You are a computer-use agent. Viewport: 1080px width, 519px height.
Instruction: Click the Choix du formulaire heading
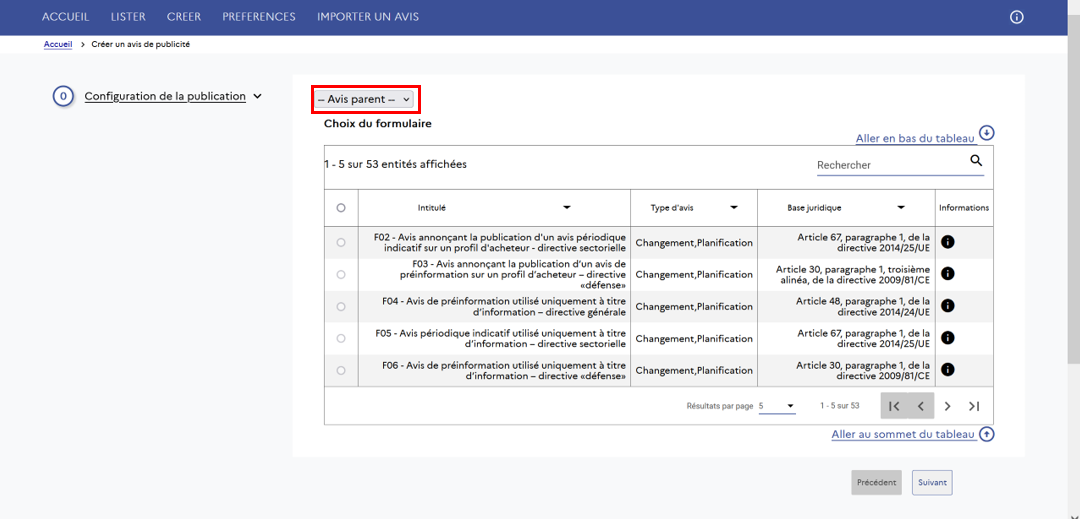(377, 124)
